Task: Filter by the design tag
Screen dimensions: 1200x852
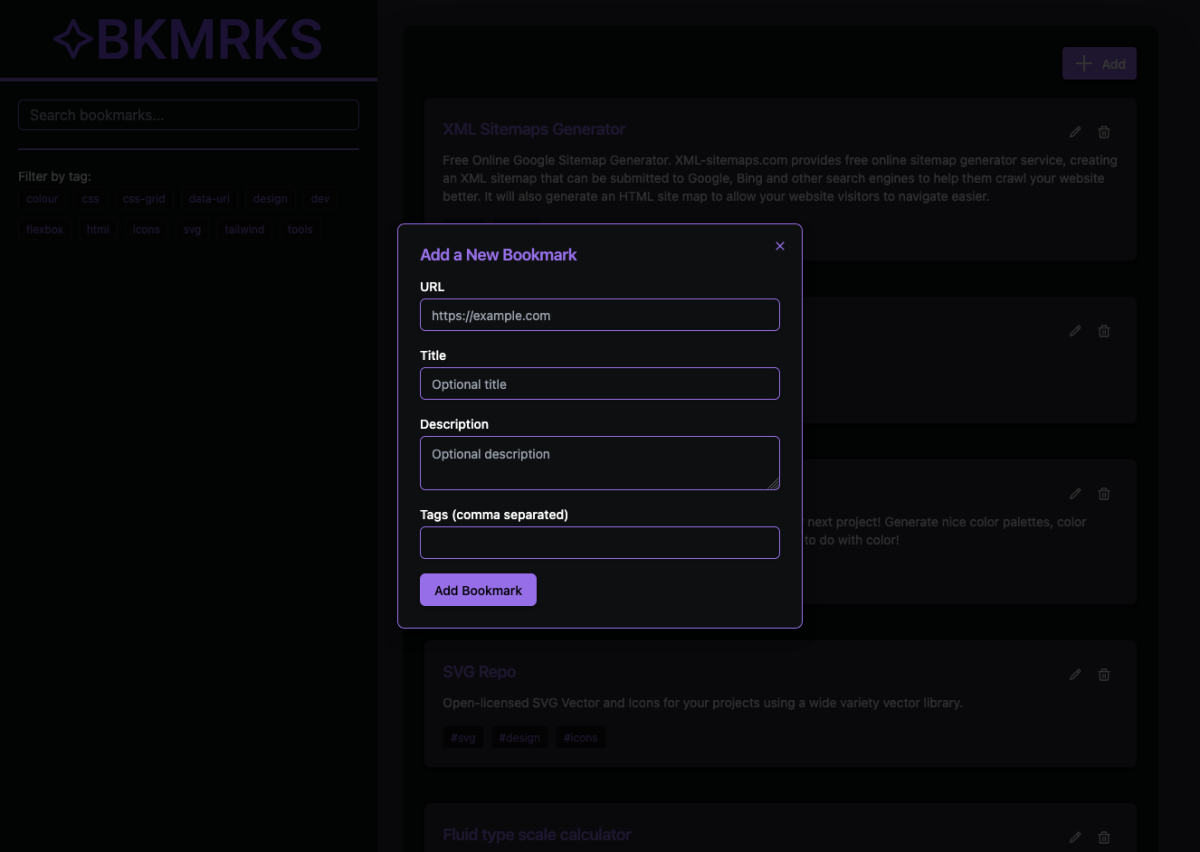Action: 270,199
